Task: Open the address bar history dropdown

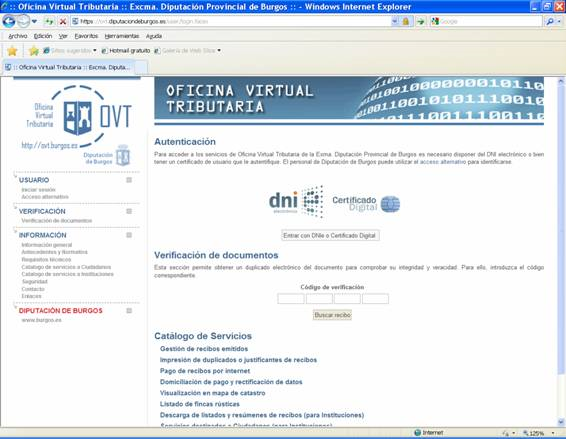Action: [395, 22]
